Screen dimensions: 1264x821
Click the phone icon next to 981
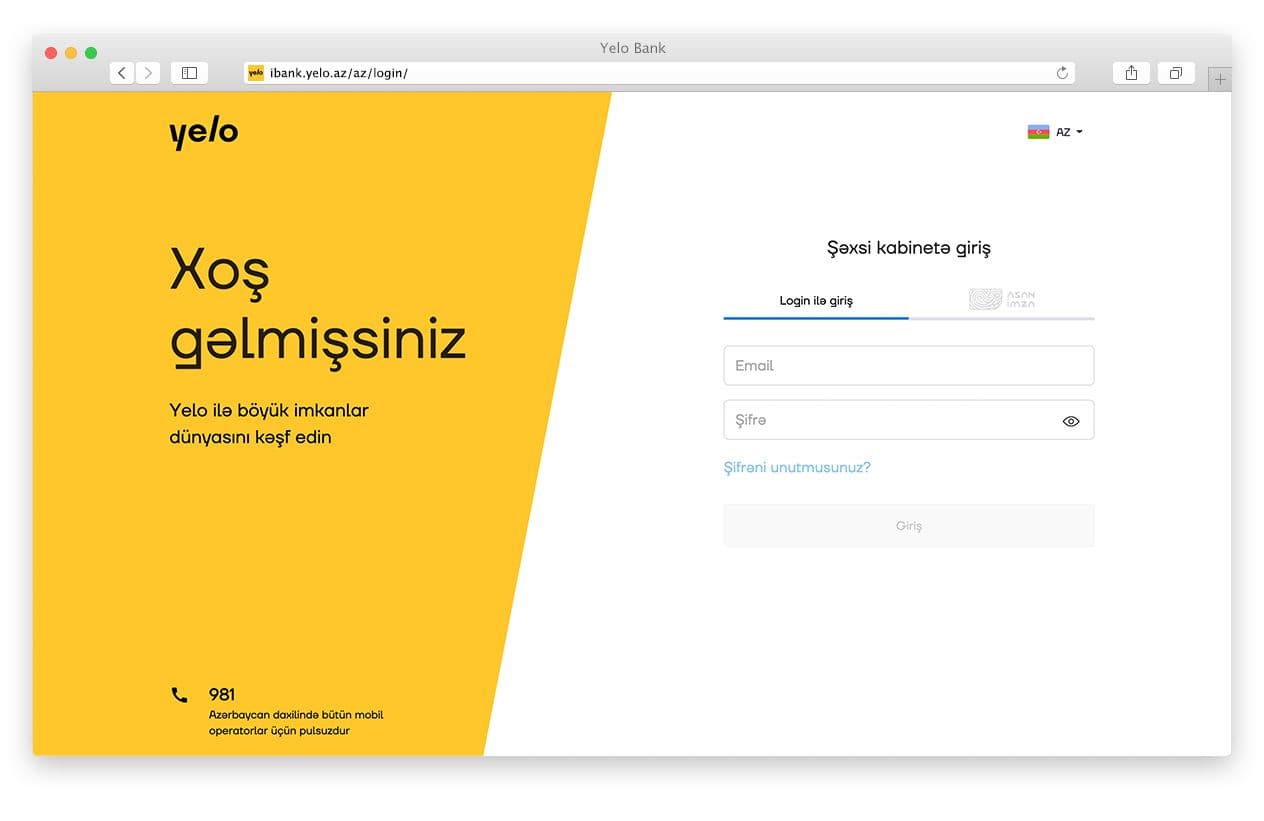click(x=180, y=695)
